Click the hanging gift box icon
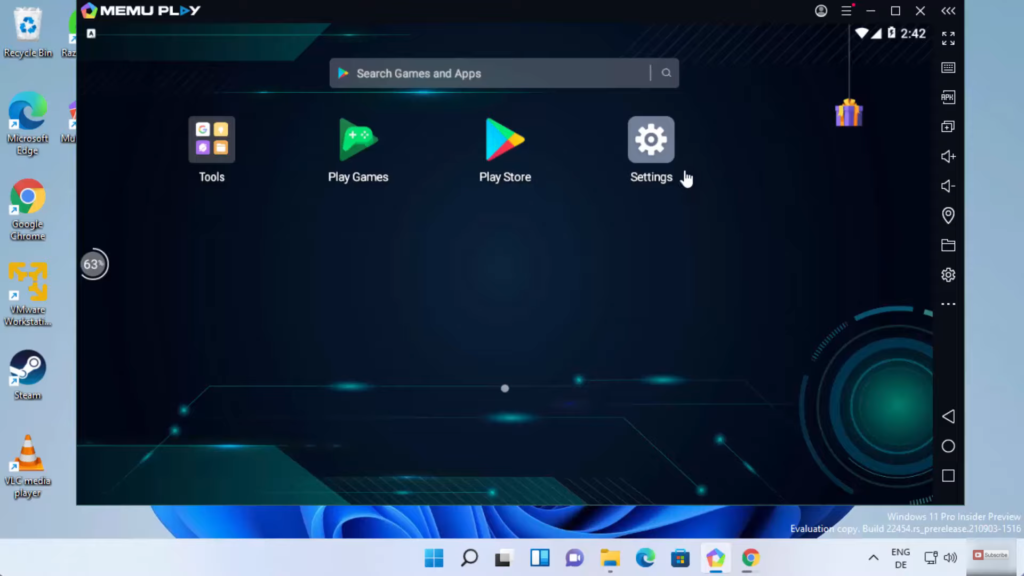 click(849, 113)
